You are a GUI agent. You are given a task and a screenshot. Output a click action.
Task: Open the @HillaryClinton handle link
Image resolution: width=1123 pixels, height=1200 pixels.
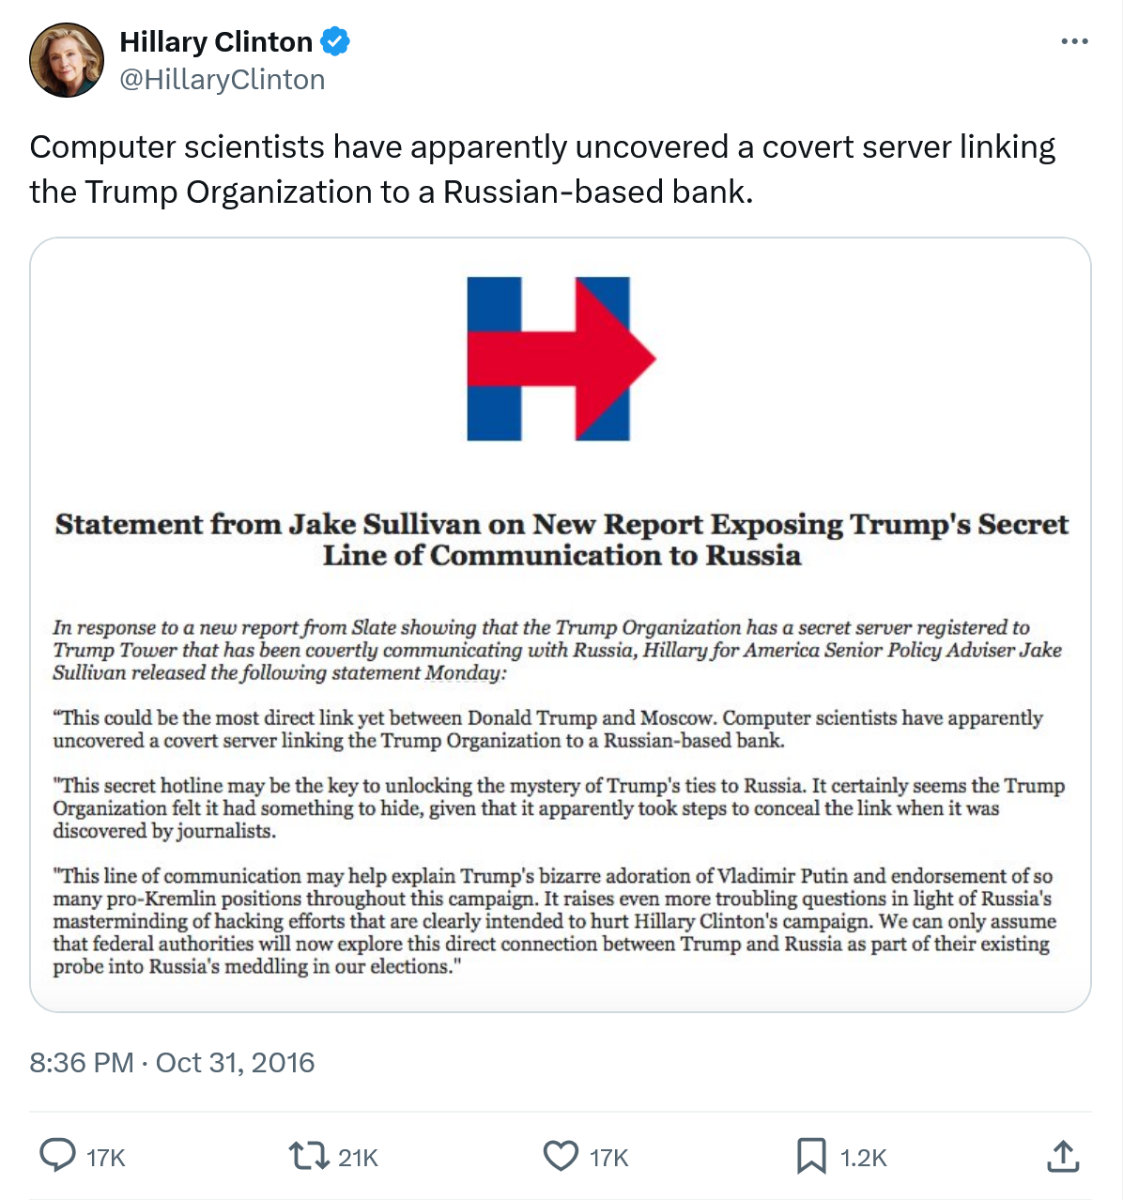(x=222, y=80)
